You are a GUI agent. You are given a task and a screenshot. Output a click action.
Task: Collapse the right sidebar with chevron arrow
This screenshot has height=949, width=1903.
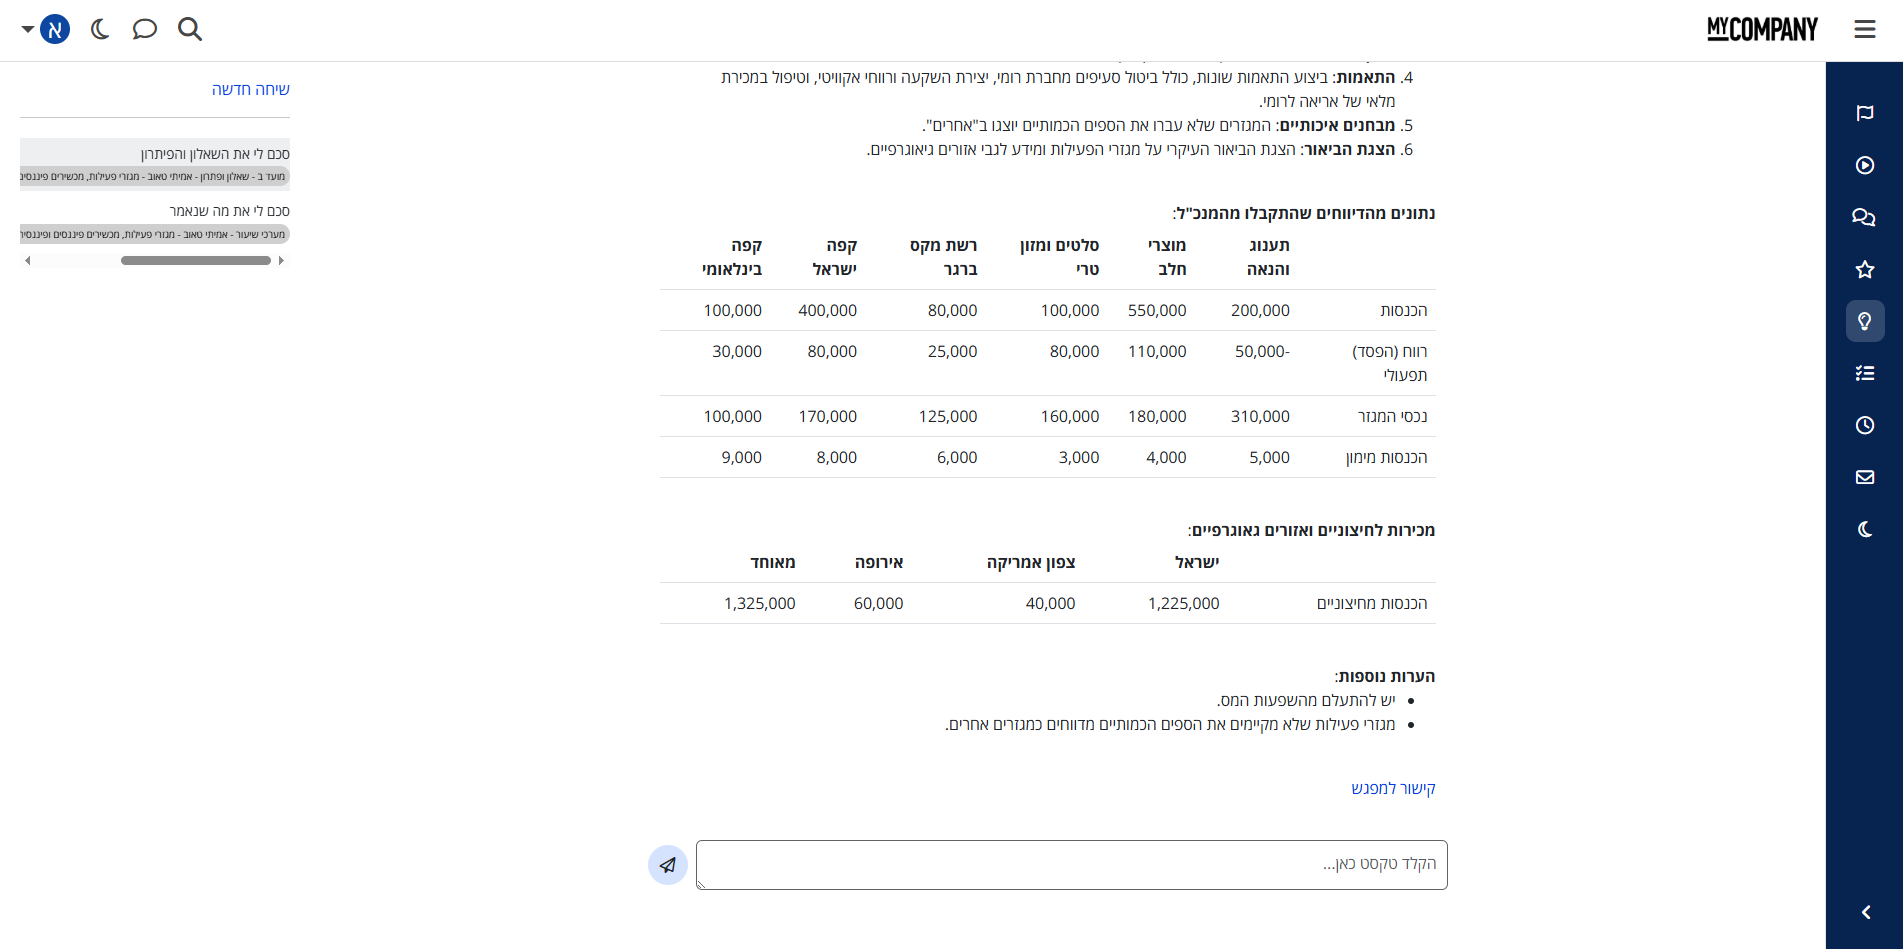1865,912
